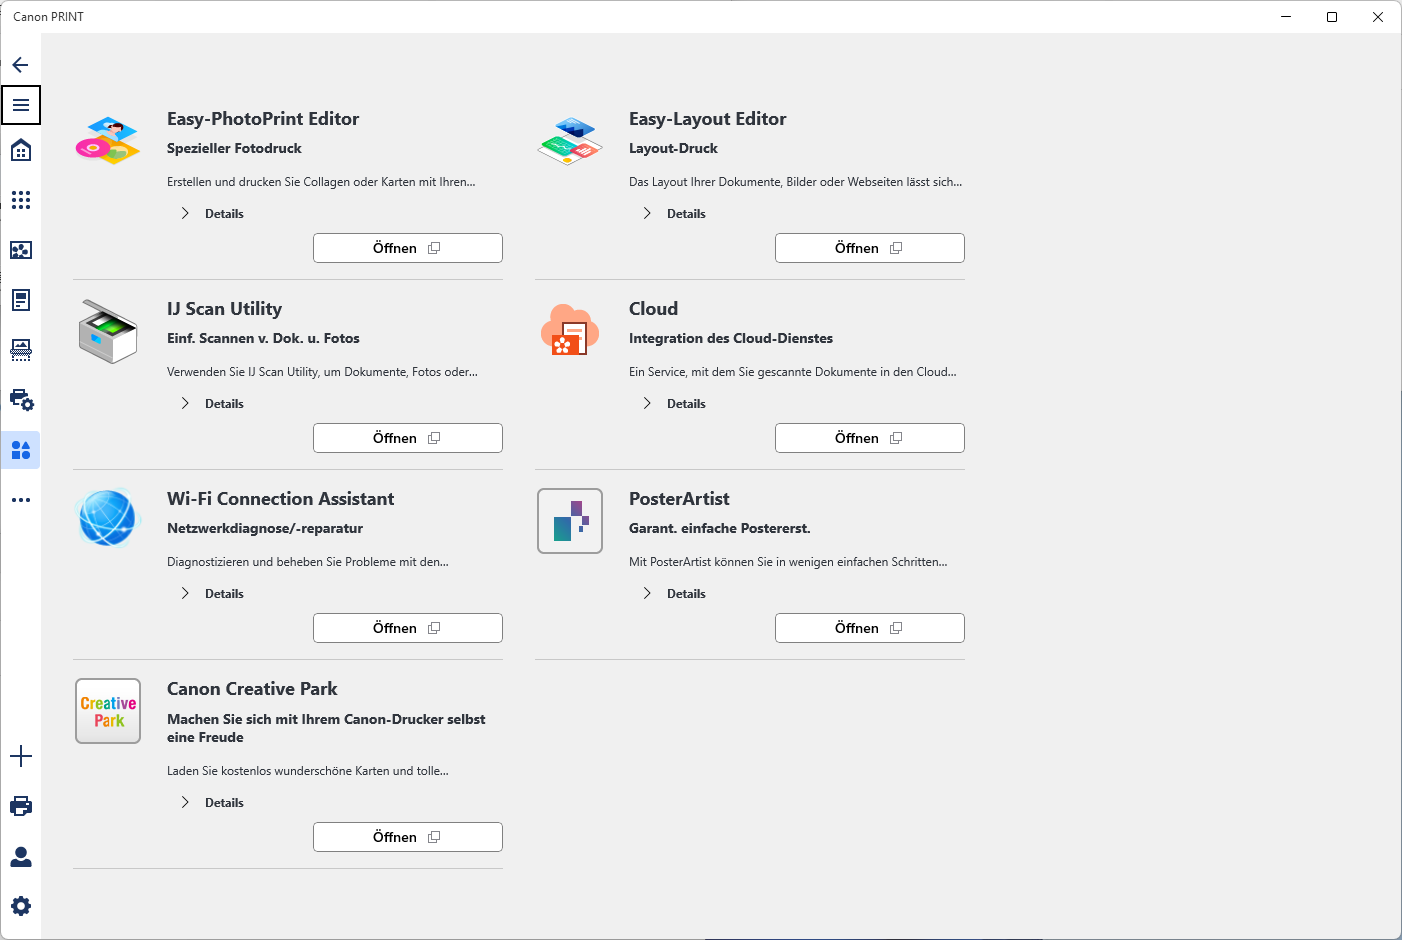Open IJ Scan Utility with Öffnen button
The height and width of the screenshot is (940, 1402).
point(408,438)
